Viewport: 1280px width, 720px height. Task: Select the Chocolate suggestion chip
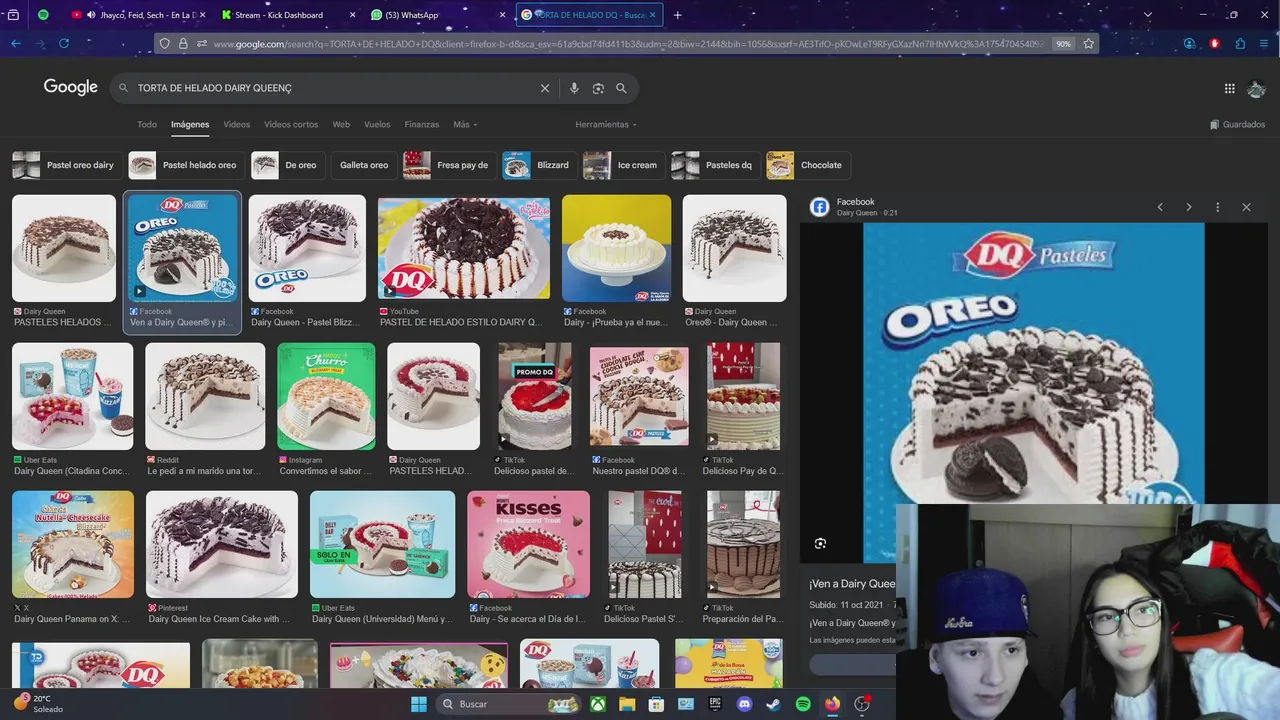pos(808,165)
